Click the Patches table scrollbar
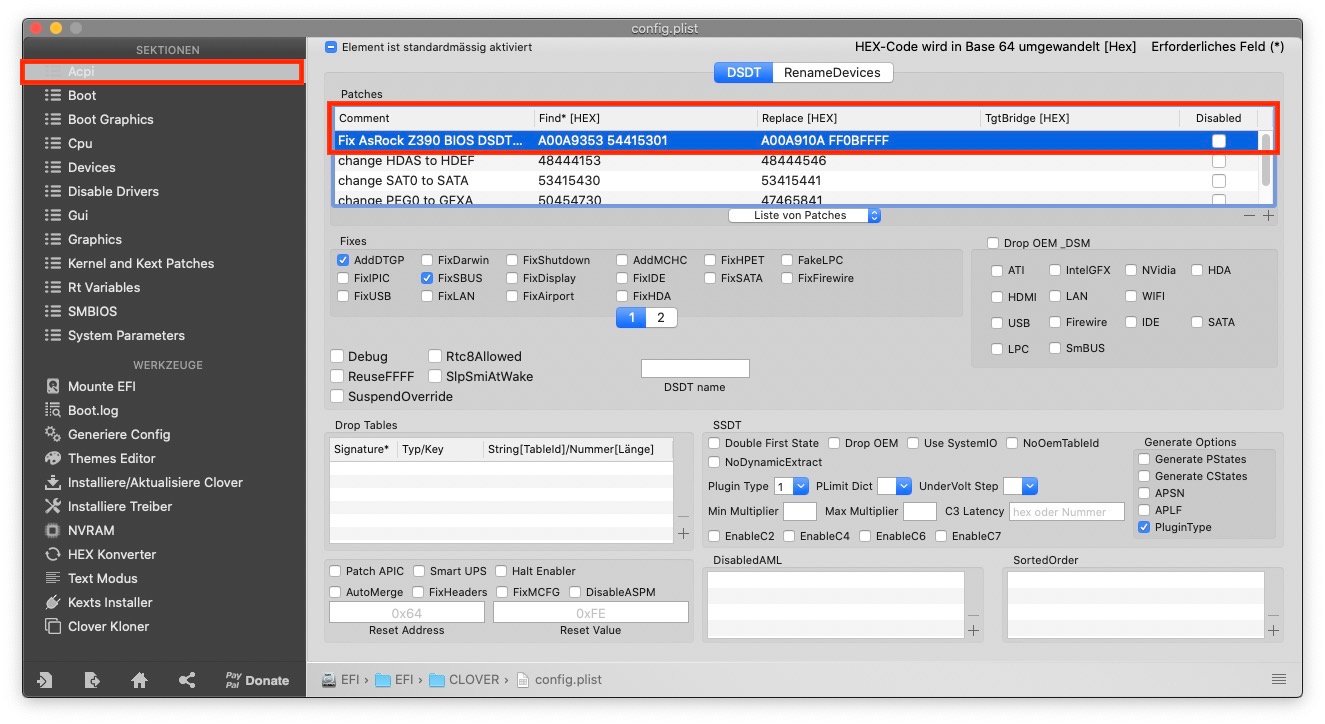The width and height of the screenshot is (1325, 724). click(x=1266, y=159)
